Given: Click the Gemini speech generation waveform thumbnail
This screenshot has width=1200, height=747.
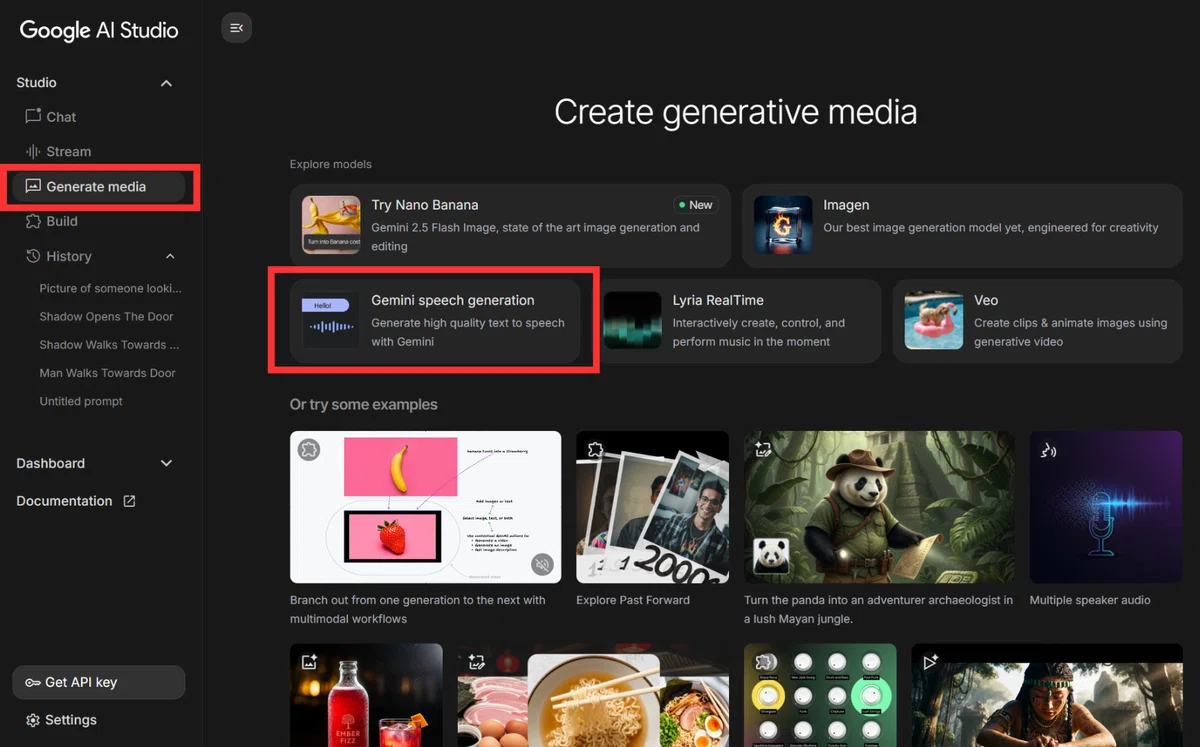Looking at the screenshot, I should click(x=331, y=320).
